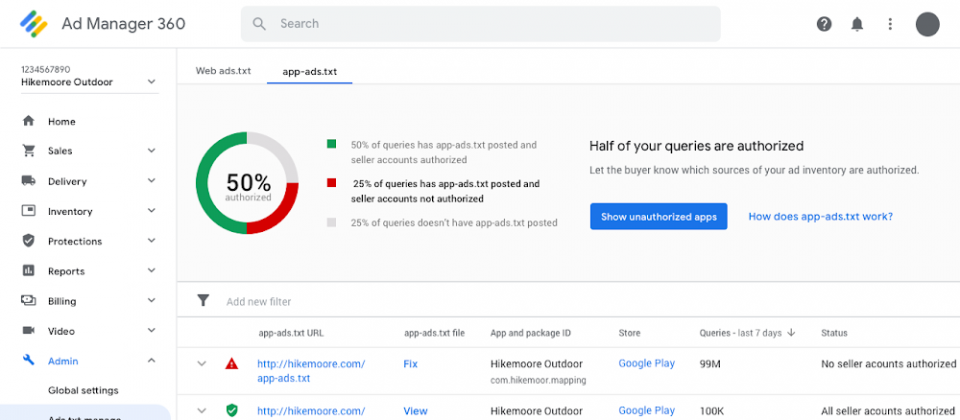Viewport: 960px width, 420px height.
Task: Click the Add new filter field
Action: (x=259, y=301)
